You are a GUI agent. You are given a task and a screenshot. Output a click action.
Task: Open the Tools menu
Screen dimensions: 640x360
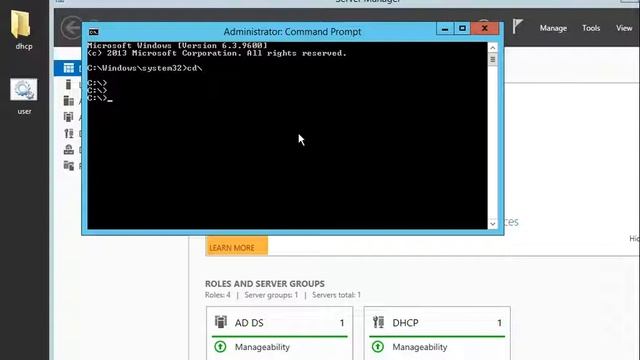click(x=591, y=28)
